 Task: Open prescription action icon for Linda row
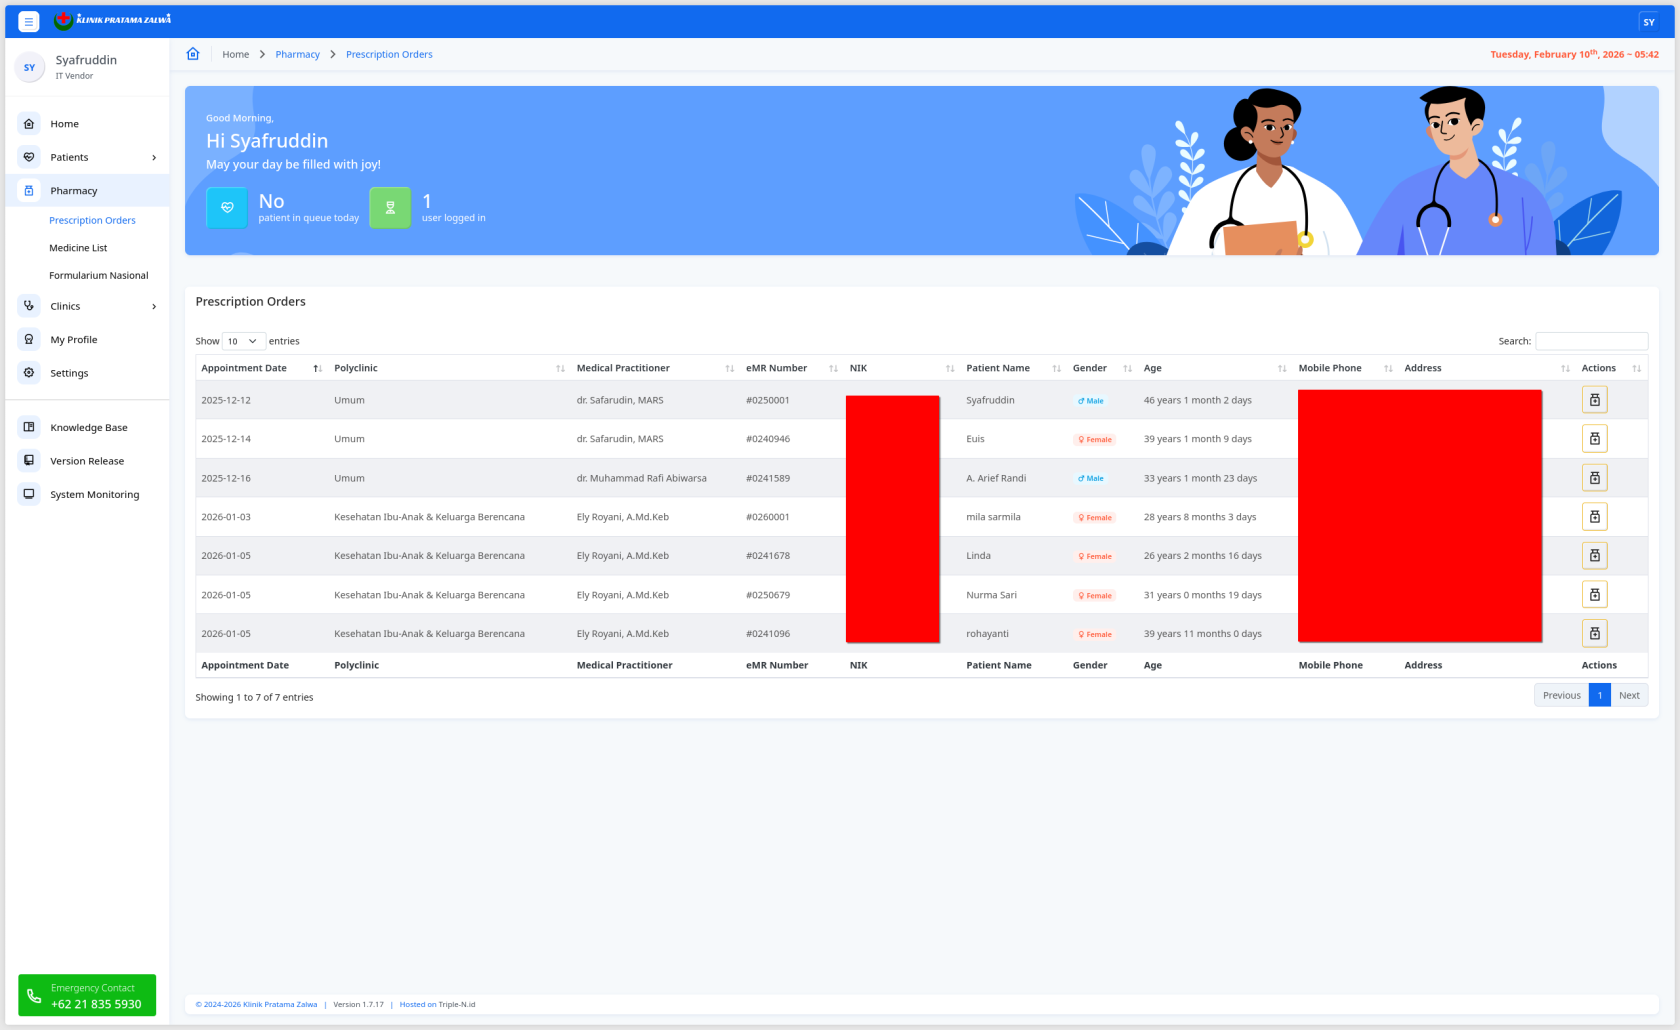click(1594, 556)
